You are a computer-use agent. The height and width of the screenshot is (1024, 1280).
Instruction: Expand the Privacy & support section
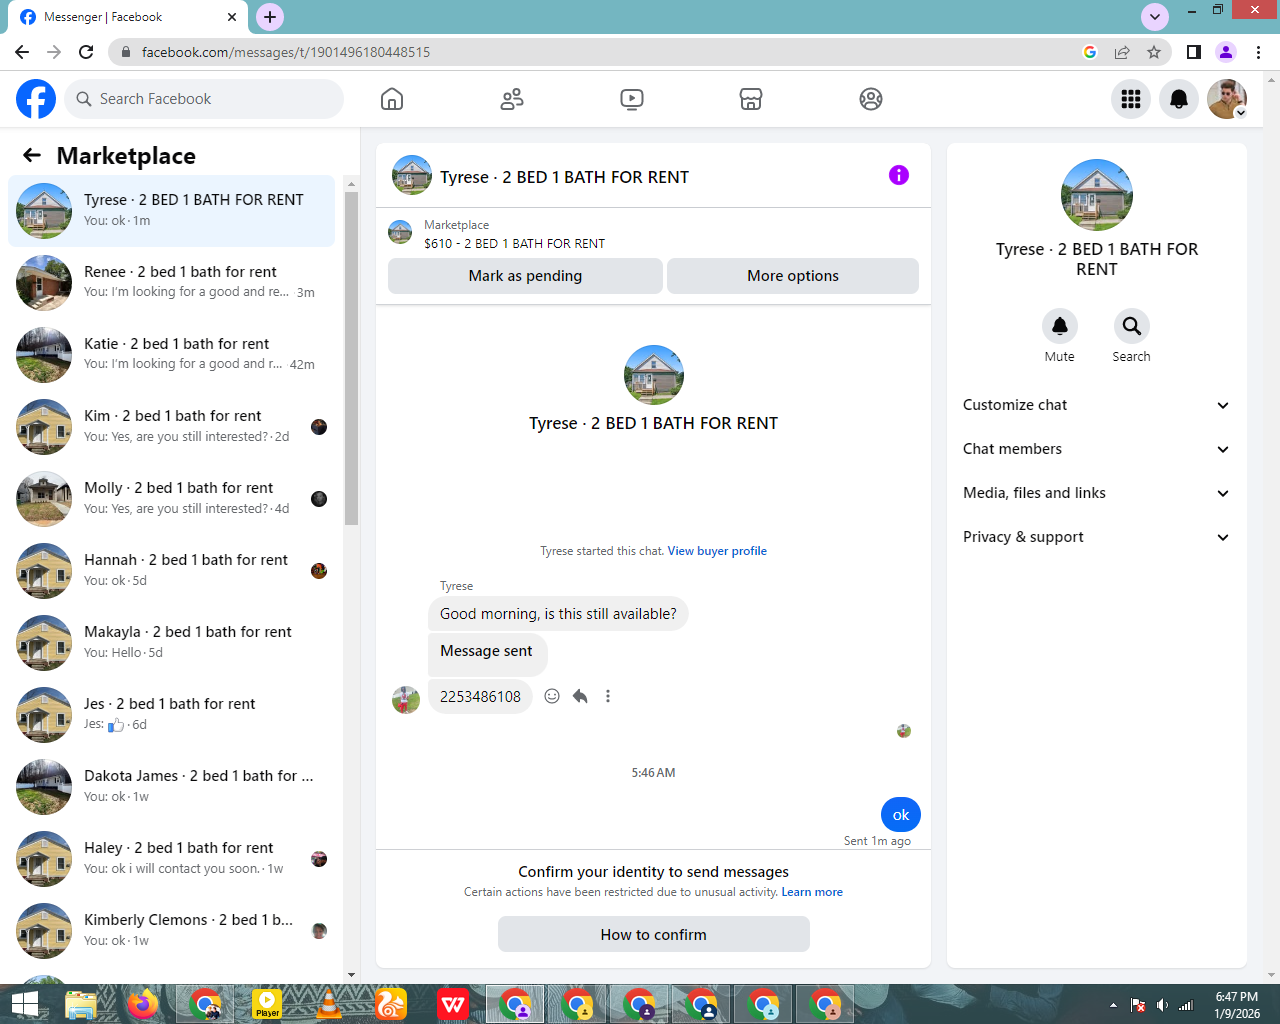pyautogui.click(x=1097, y=537)
